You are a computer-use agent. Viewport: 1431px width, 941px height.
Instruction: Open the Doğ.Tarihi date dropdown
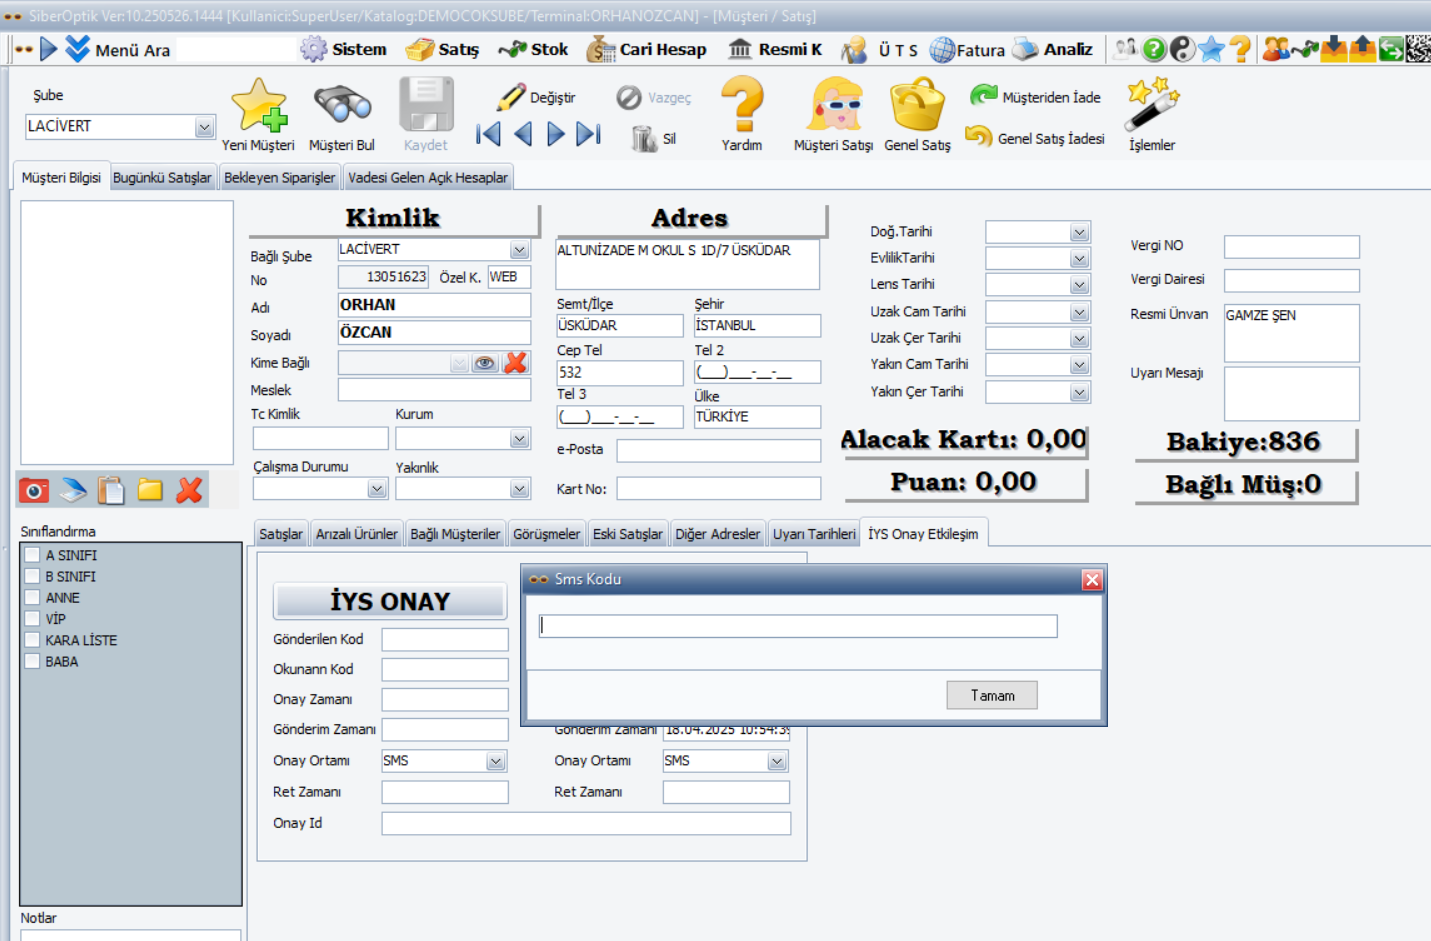pyautogui.click(x=1079, y=233)
